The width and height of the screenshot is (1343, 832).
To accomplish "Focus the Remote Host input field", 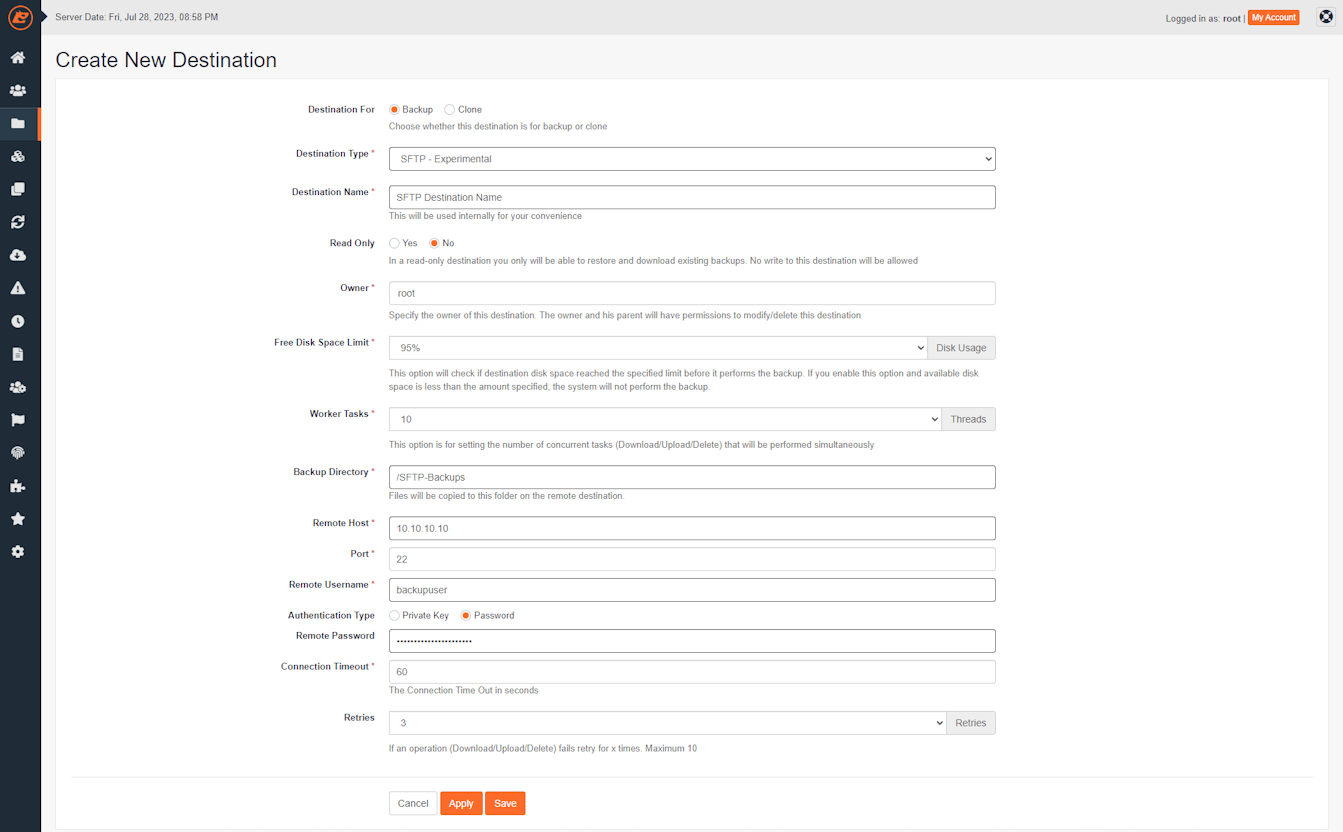I will tap(692, 528).
